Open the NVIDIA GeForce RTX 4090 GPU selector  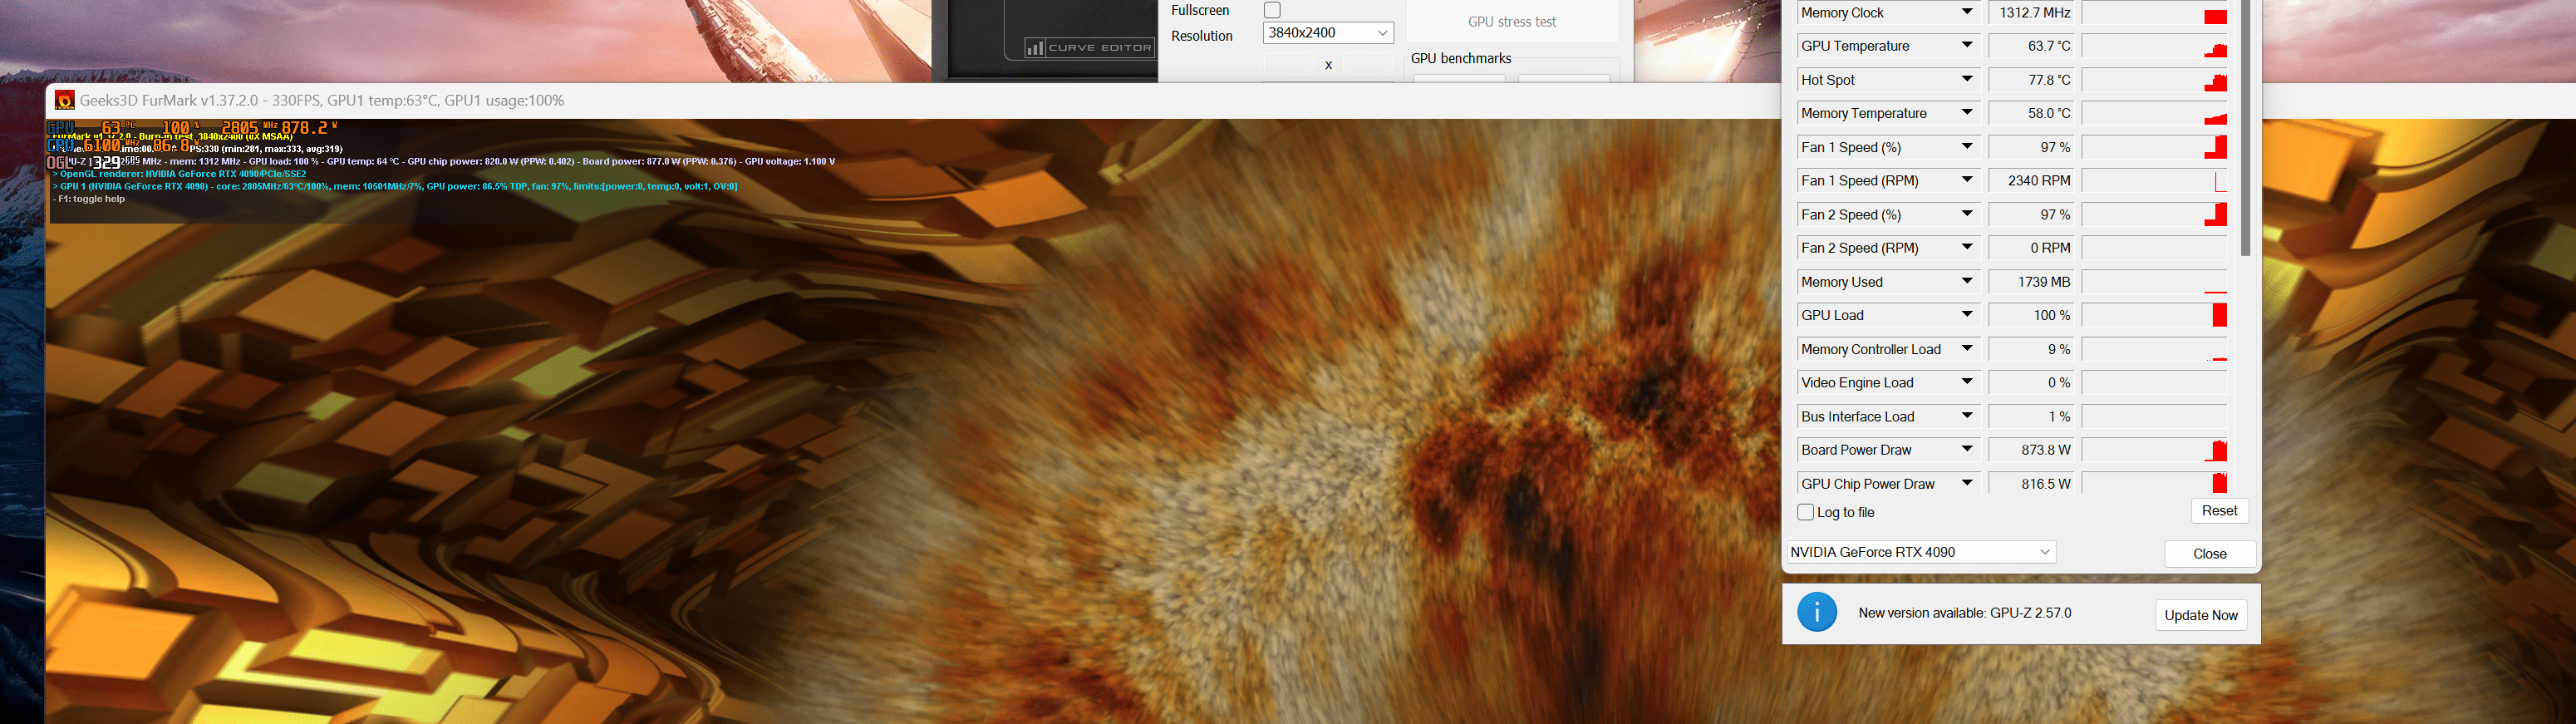tap(1921, 552)
